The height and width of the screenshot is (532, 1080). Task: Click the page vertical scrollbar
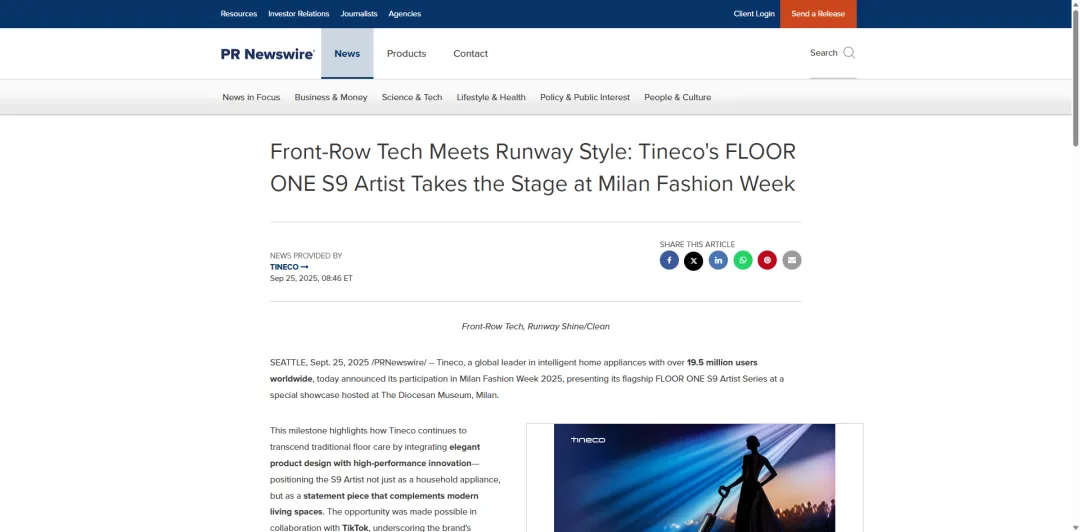(1075, 300)
